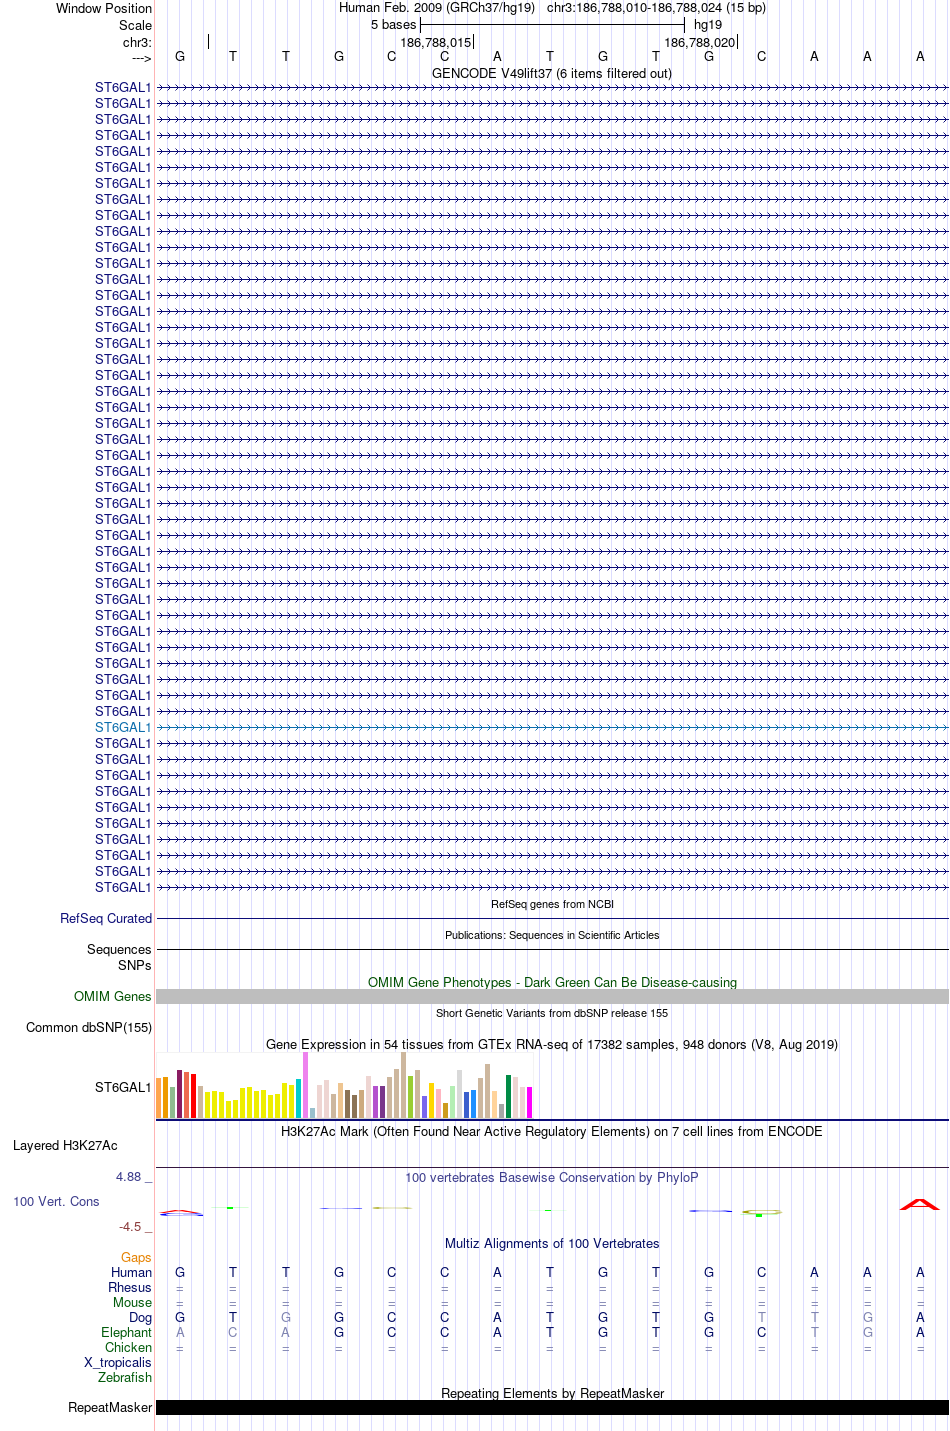Open 'Short Genetic Variants from dbSNP release 155'
This screenshot has height=1431, width=950.
552,1013
